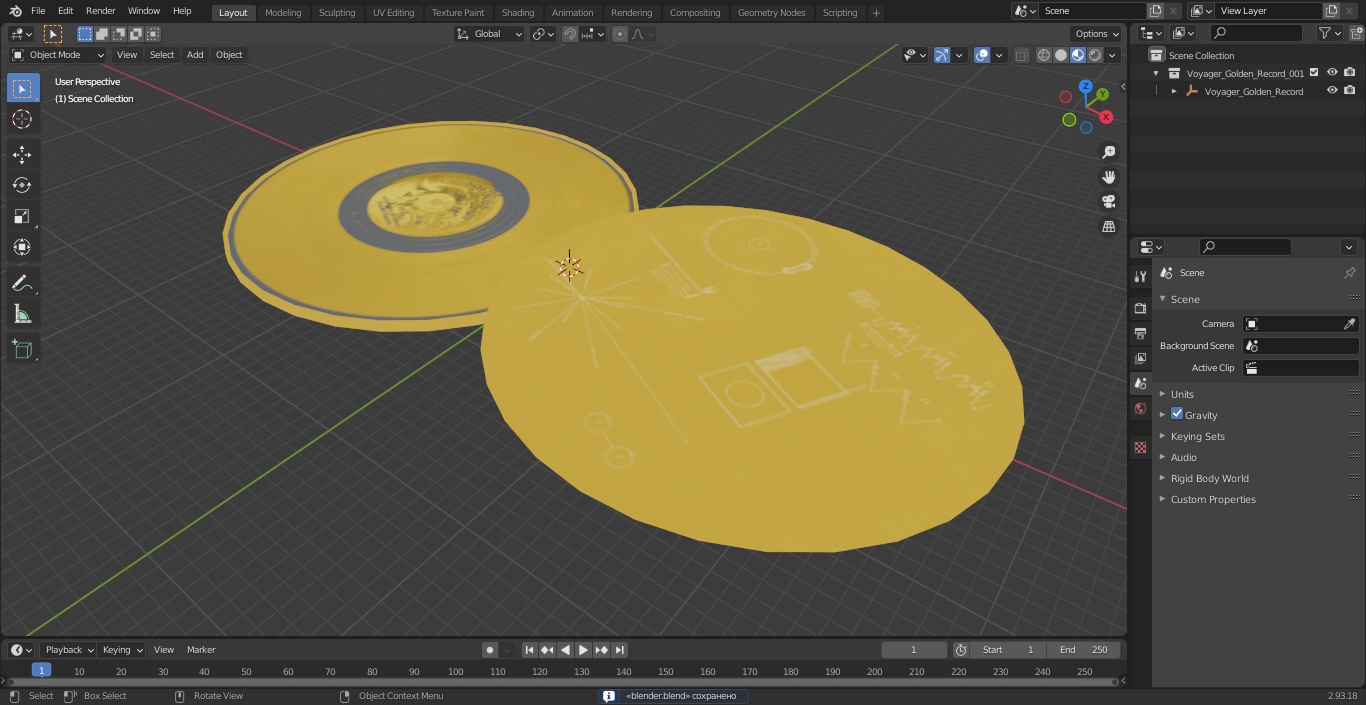Image resolution: width=1366 pixels, height=705 pixels.
Task: Click the play animation button
Action: pos(583,650)
